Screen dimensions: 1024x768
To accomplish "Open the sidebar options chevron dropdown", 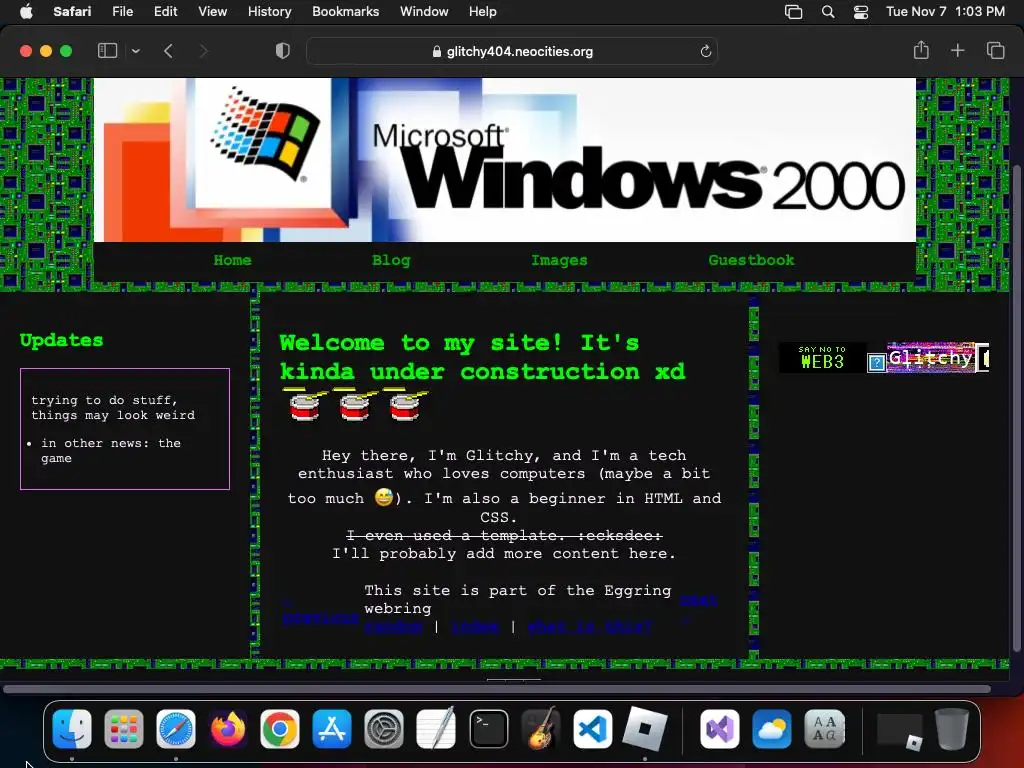I will (136, 51).
